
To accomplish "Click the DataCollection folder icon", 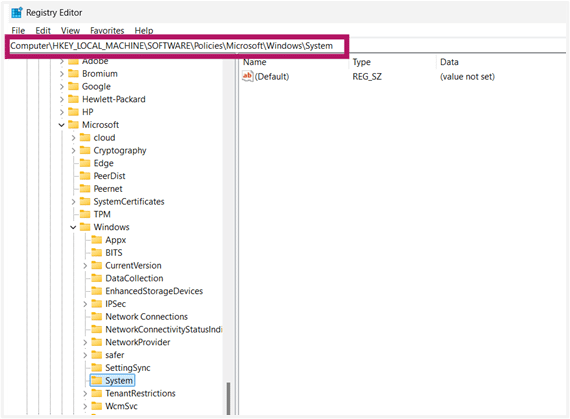I will (96, 278).
